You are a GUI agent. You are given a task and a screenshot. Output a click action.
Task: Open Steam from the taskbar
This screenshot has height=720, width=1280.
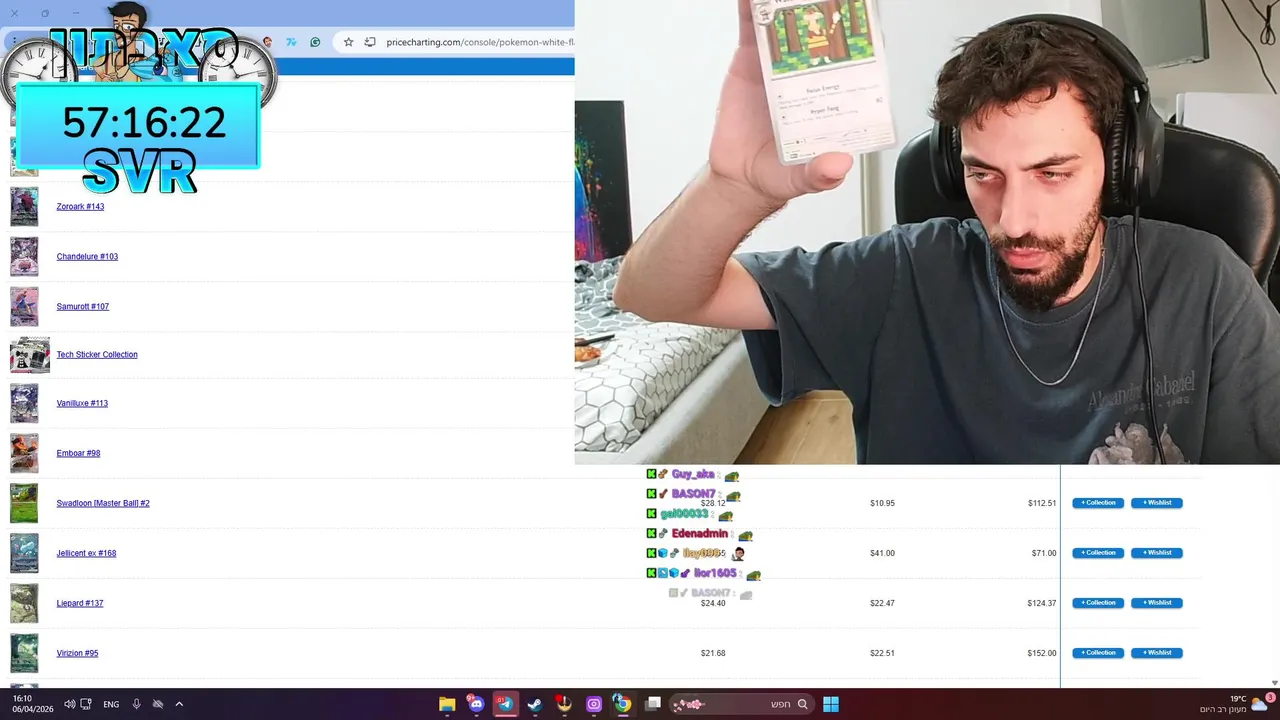535,704
